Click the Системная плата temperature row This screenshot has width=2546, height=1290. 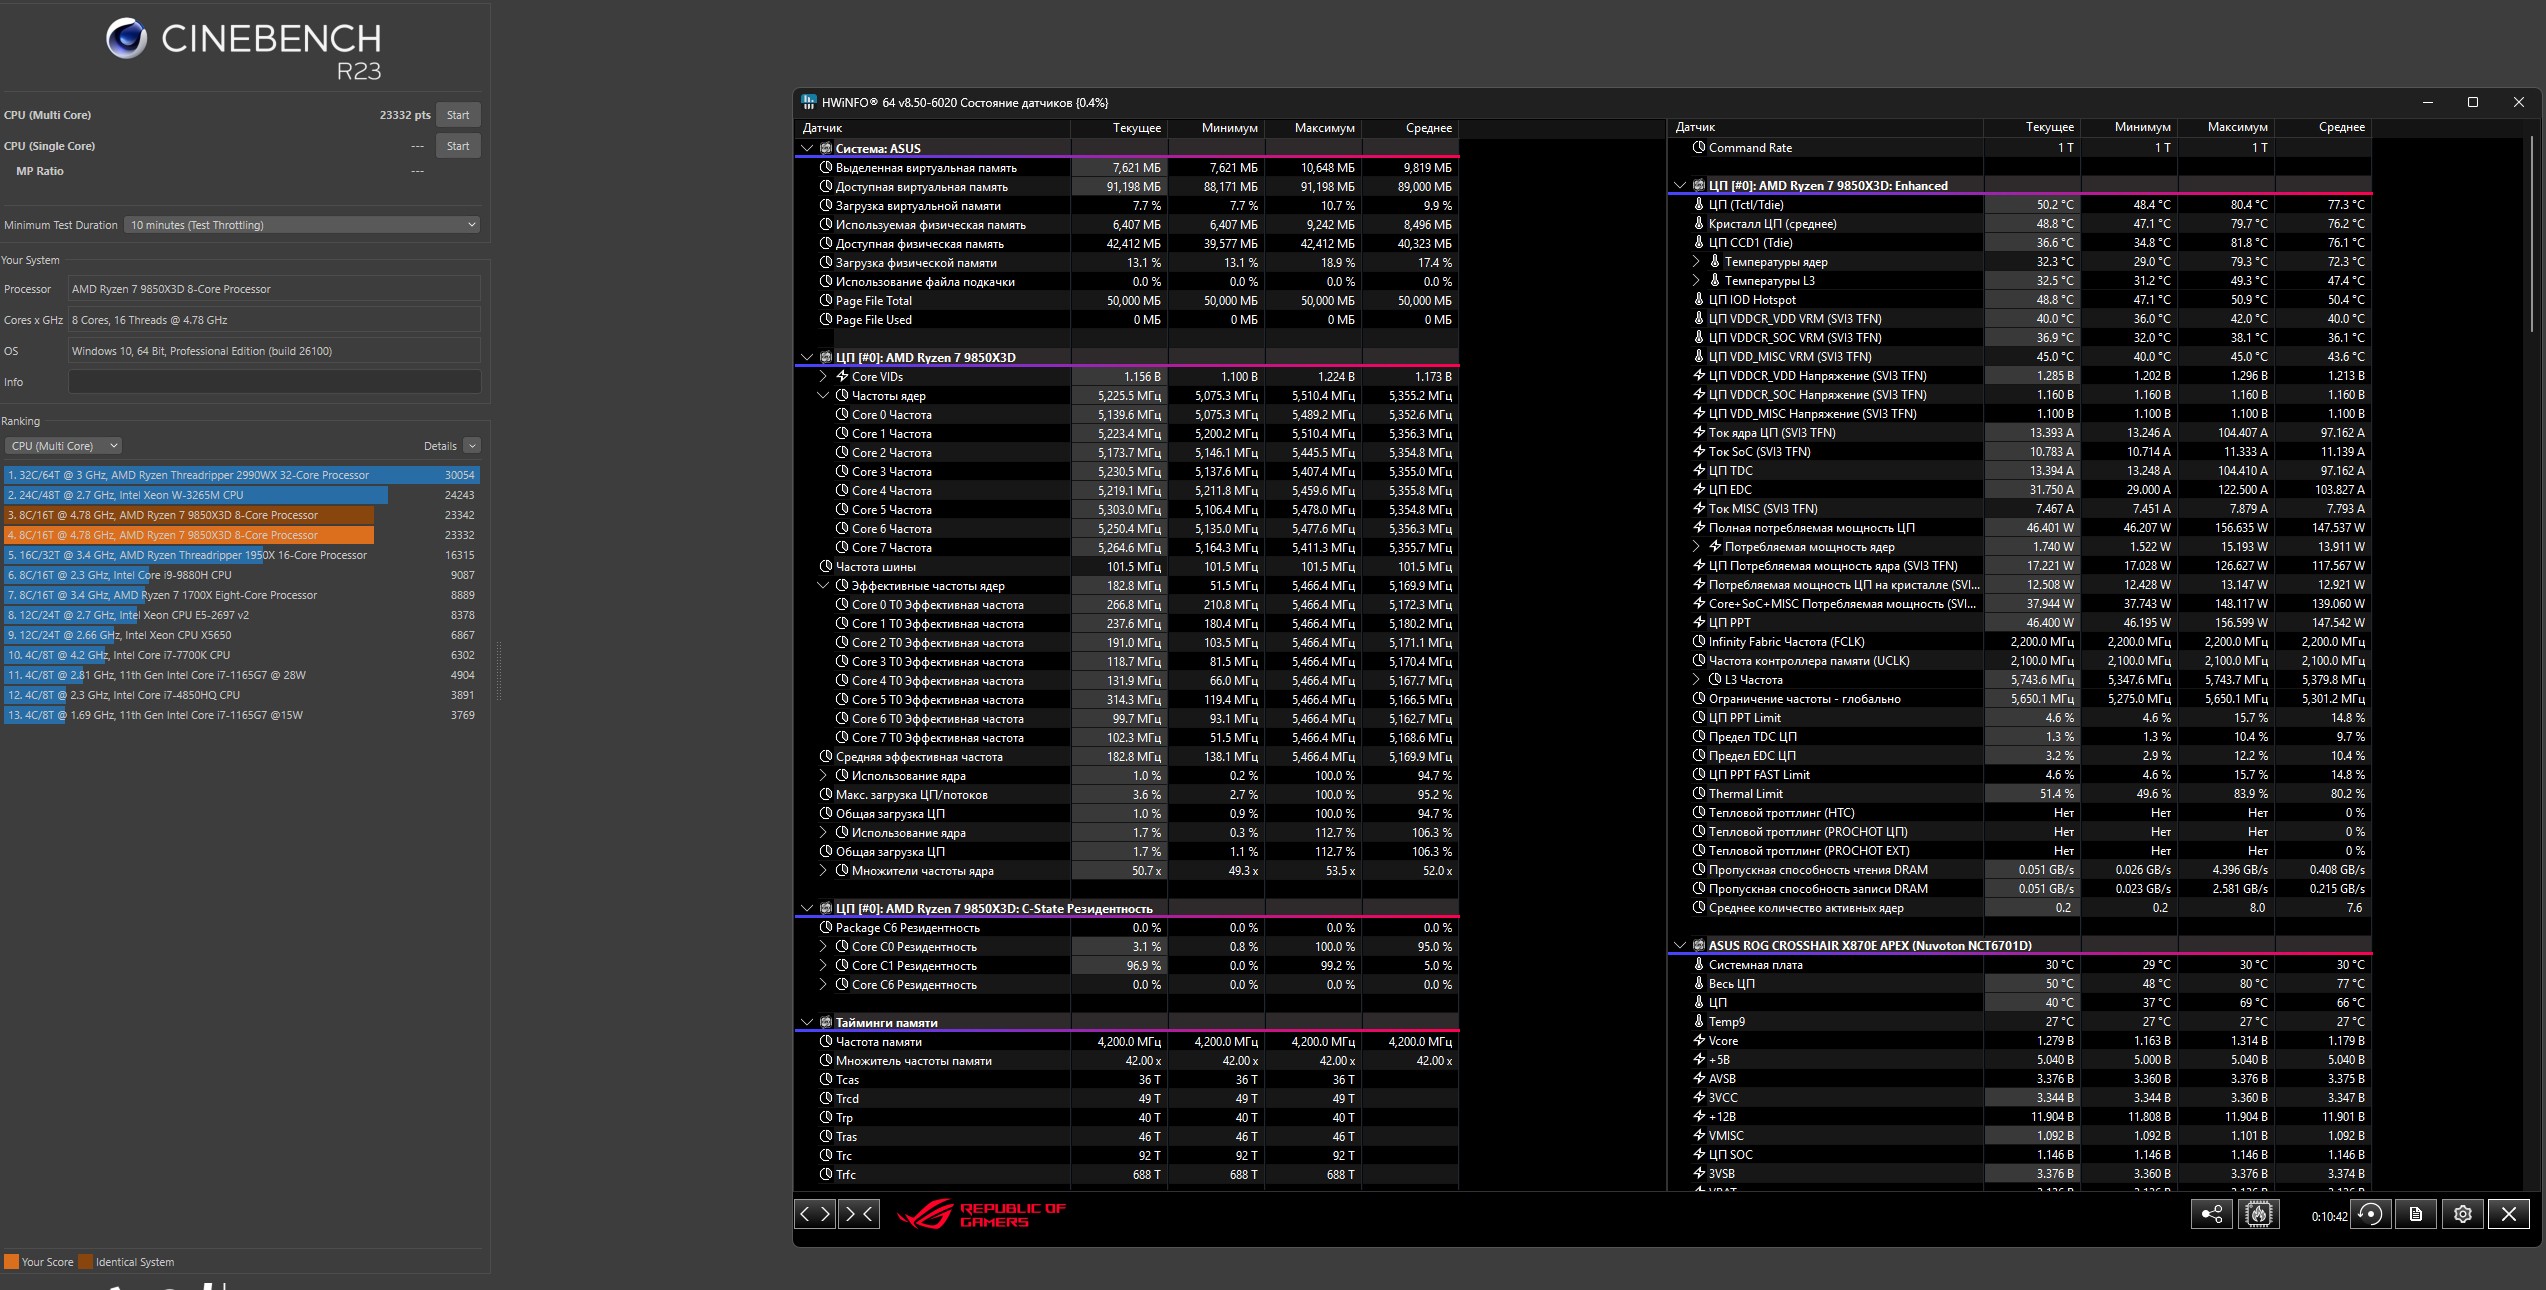click(x=2020, y=965)
